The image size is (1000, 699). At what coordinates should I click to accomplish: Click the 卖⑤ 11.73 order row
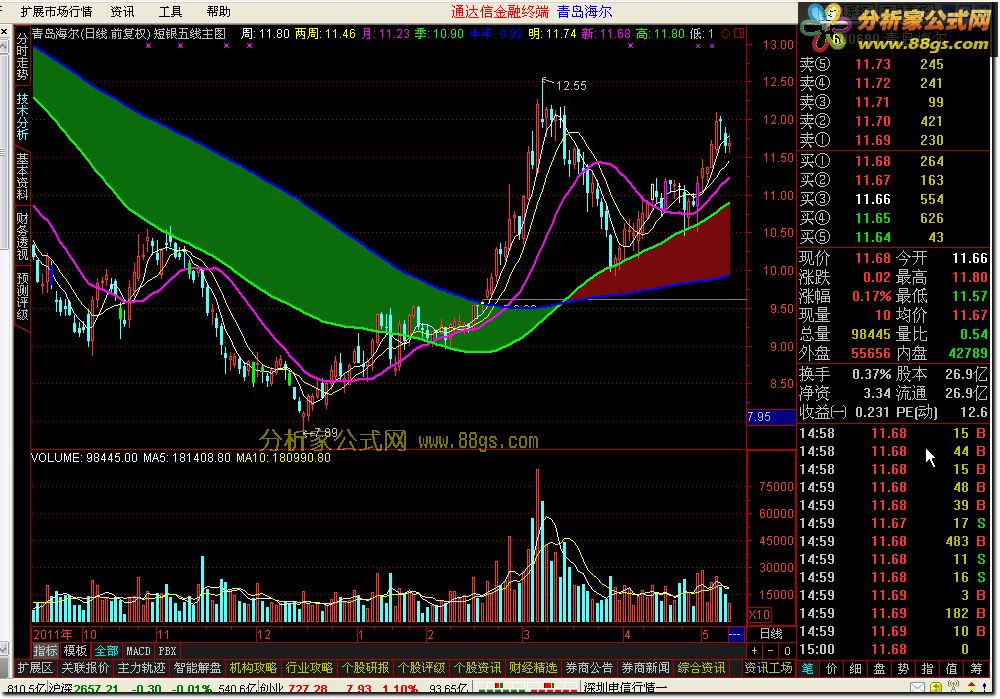click(x=893, y=64)
